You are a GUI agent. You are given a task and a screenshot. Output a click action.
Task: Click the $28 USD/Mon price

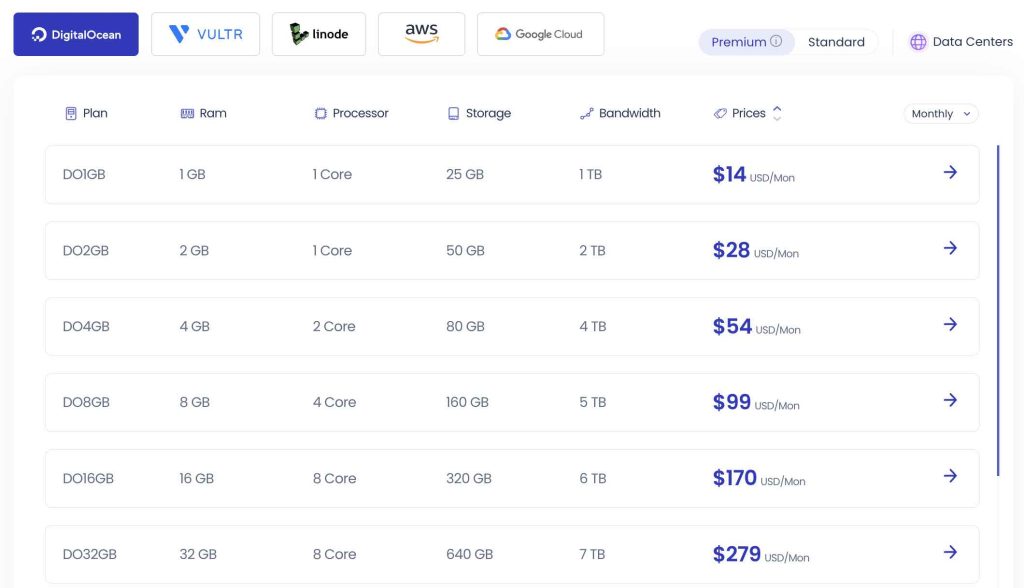(x=756, y=250)
